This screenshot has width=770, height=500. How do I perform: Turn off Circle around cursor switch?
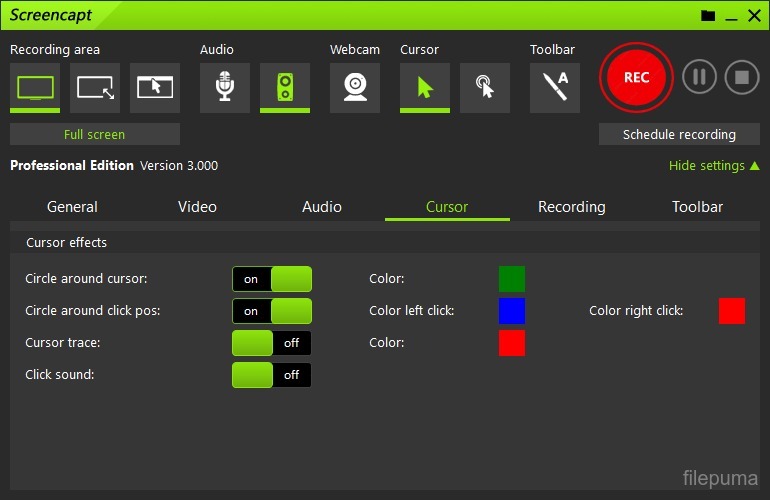[272, 279]
